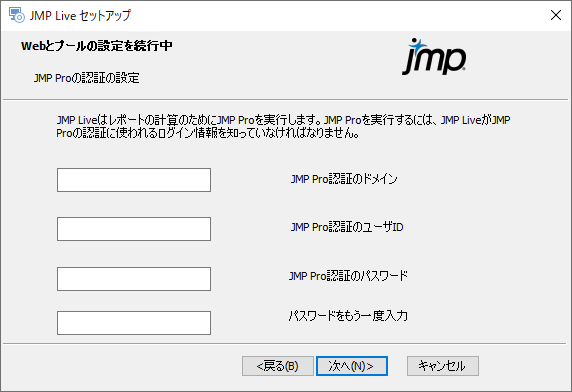Click the subtitle JMP Proの認証の設定
The width and height of the screenshot is (572, 392).
point(86,78)
